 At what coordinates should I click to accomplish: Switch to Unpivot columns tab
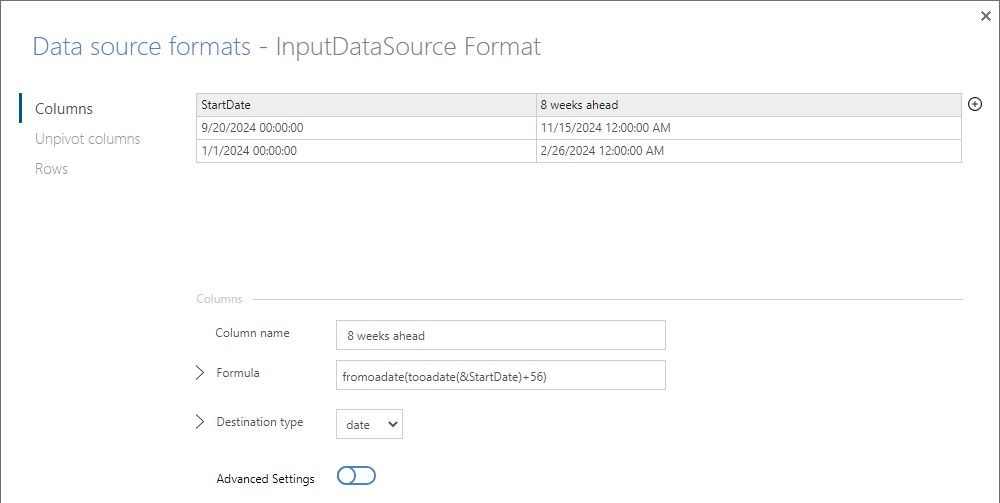pyautogui.click(x=87, y=138)
